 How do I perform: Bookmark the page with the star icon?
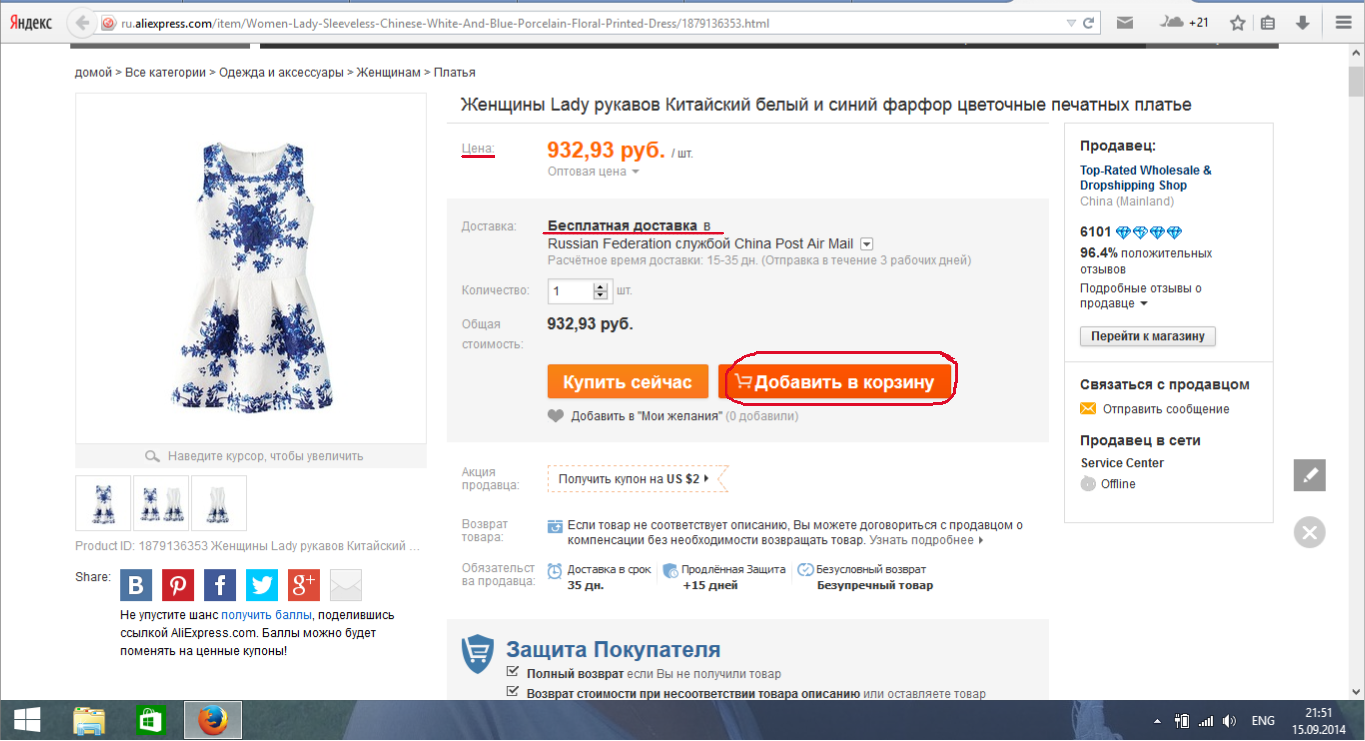tap(1238, 22)
